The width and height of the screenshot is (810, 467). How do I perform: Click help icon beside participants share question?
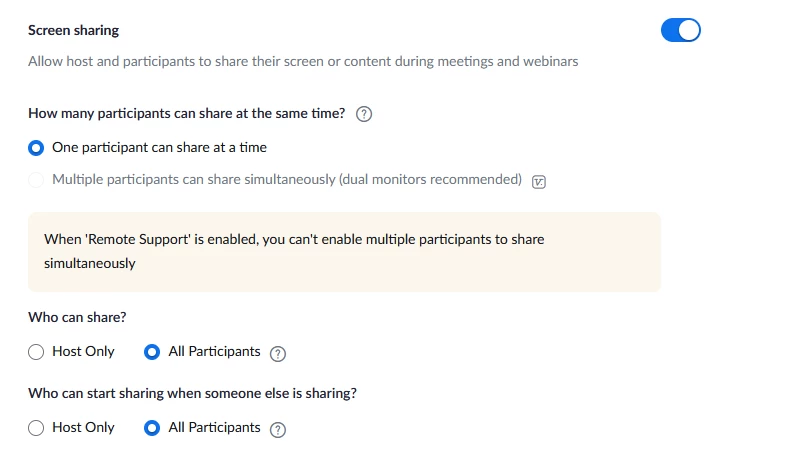364,114
